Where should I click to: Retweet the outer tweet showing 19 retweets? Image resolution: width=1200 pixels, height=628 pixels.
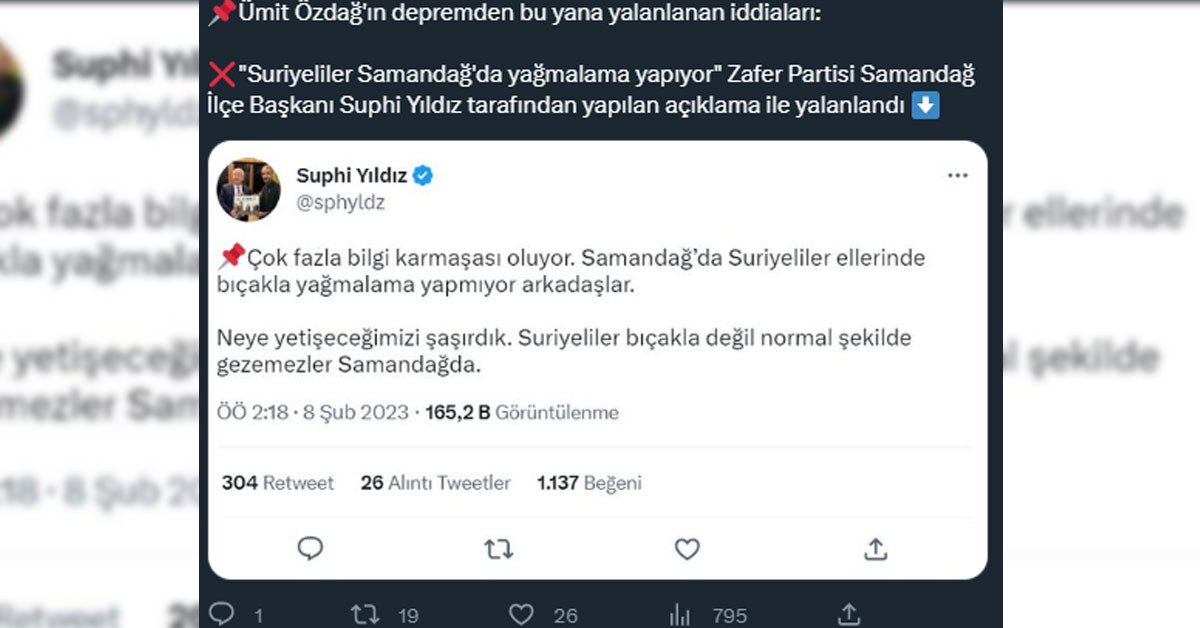coord(364,613)
